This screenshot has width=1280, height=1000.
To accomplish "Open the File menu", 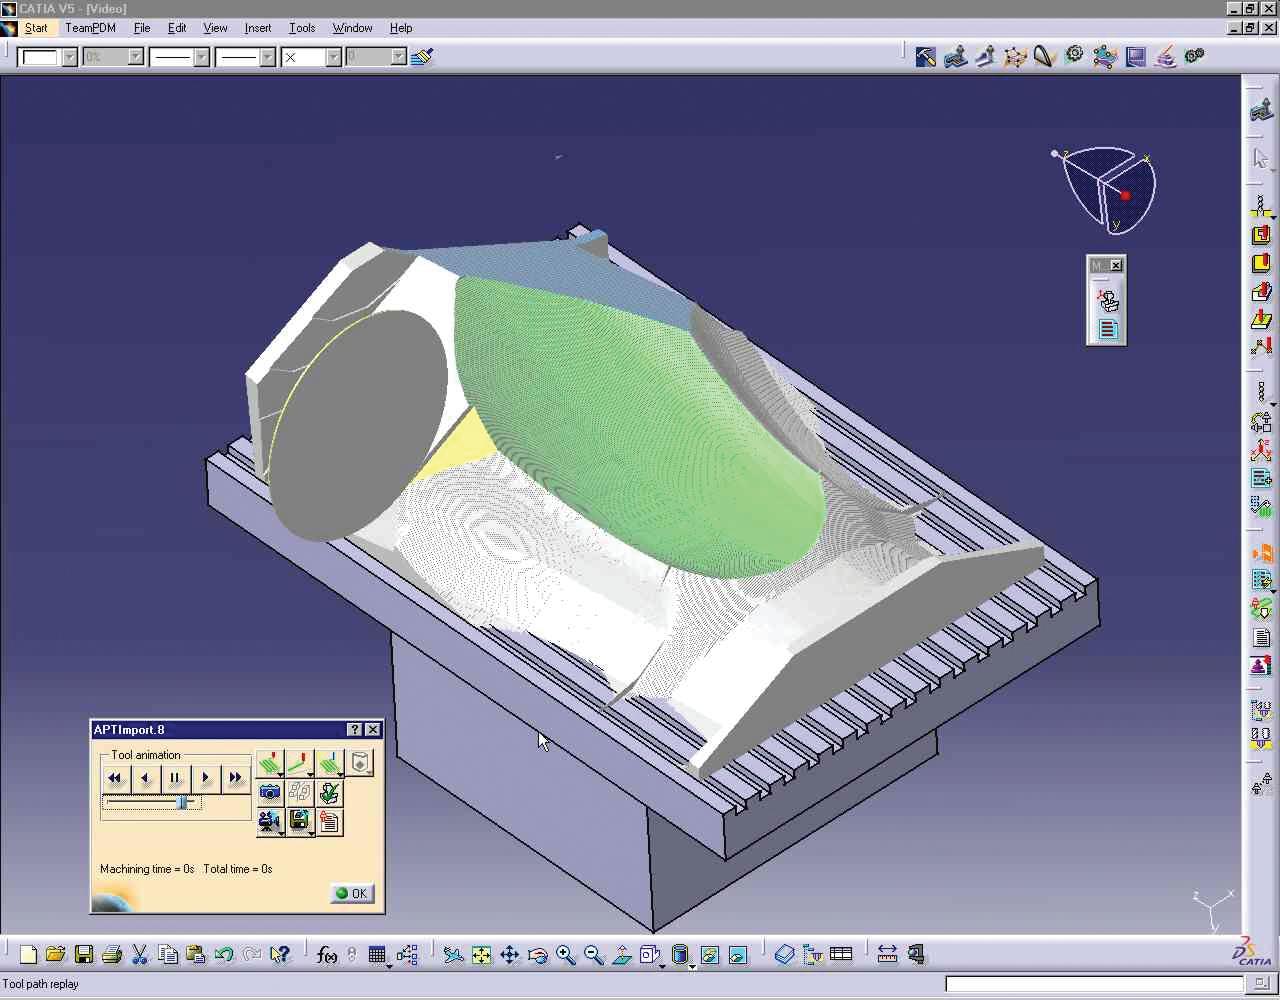I will point(142,28).
